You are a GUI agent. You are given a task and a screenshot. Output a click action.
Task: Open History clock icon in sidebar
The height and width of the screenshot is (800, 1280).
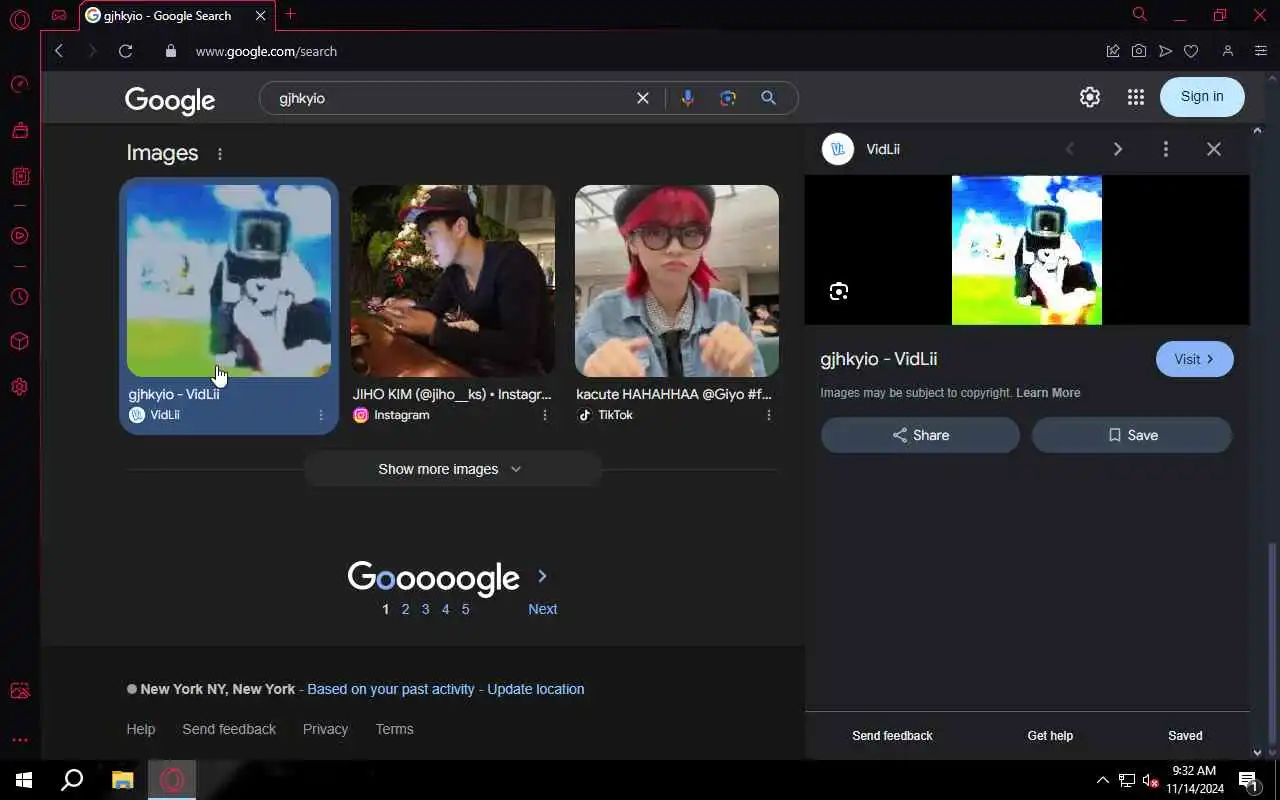click(19, 297)
